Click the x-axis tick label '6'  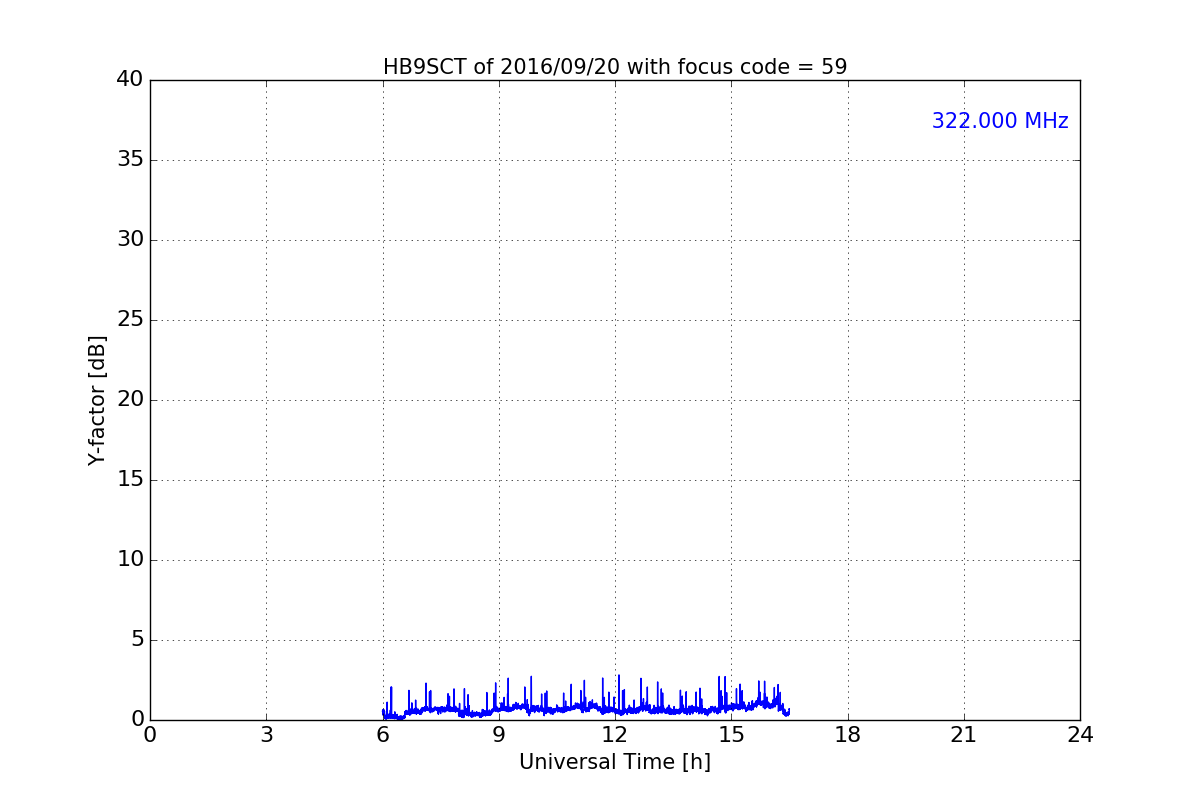(x=383, y=735)
